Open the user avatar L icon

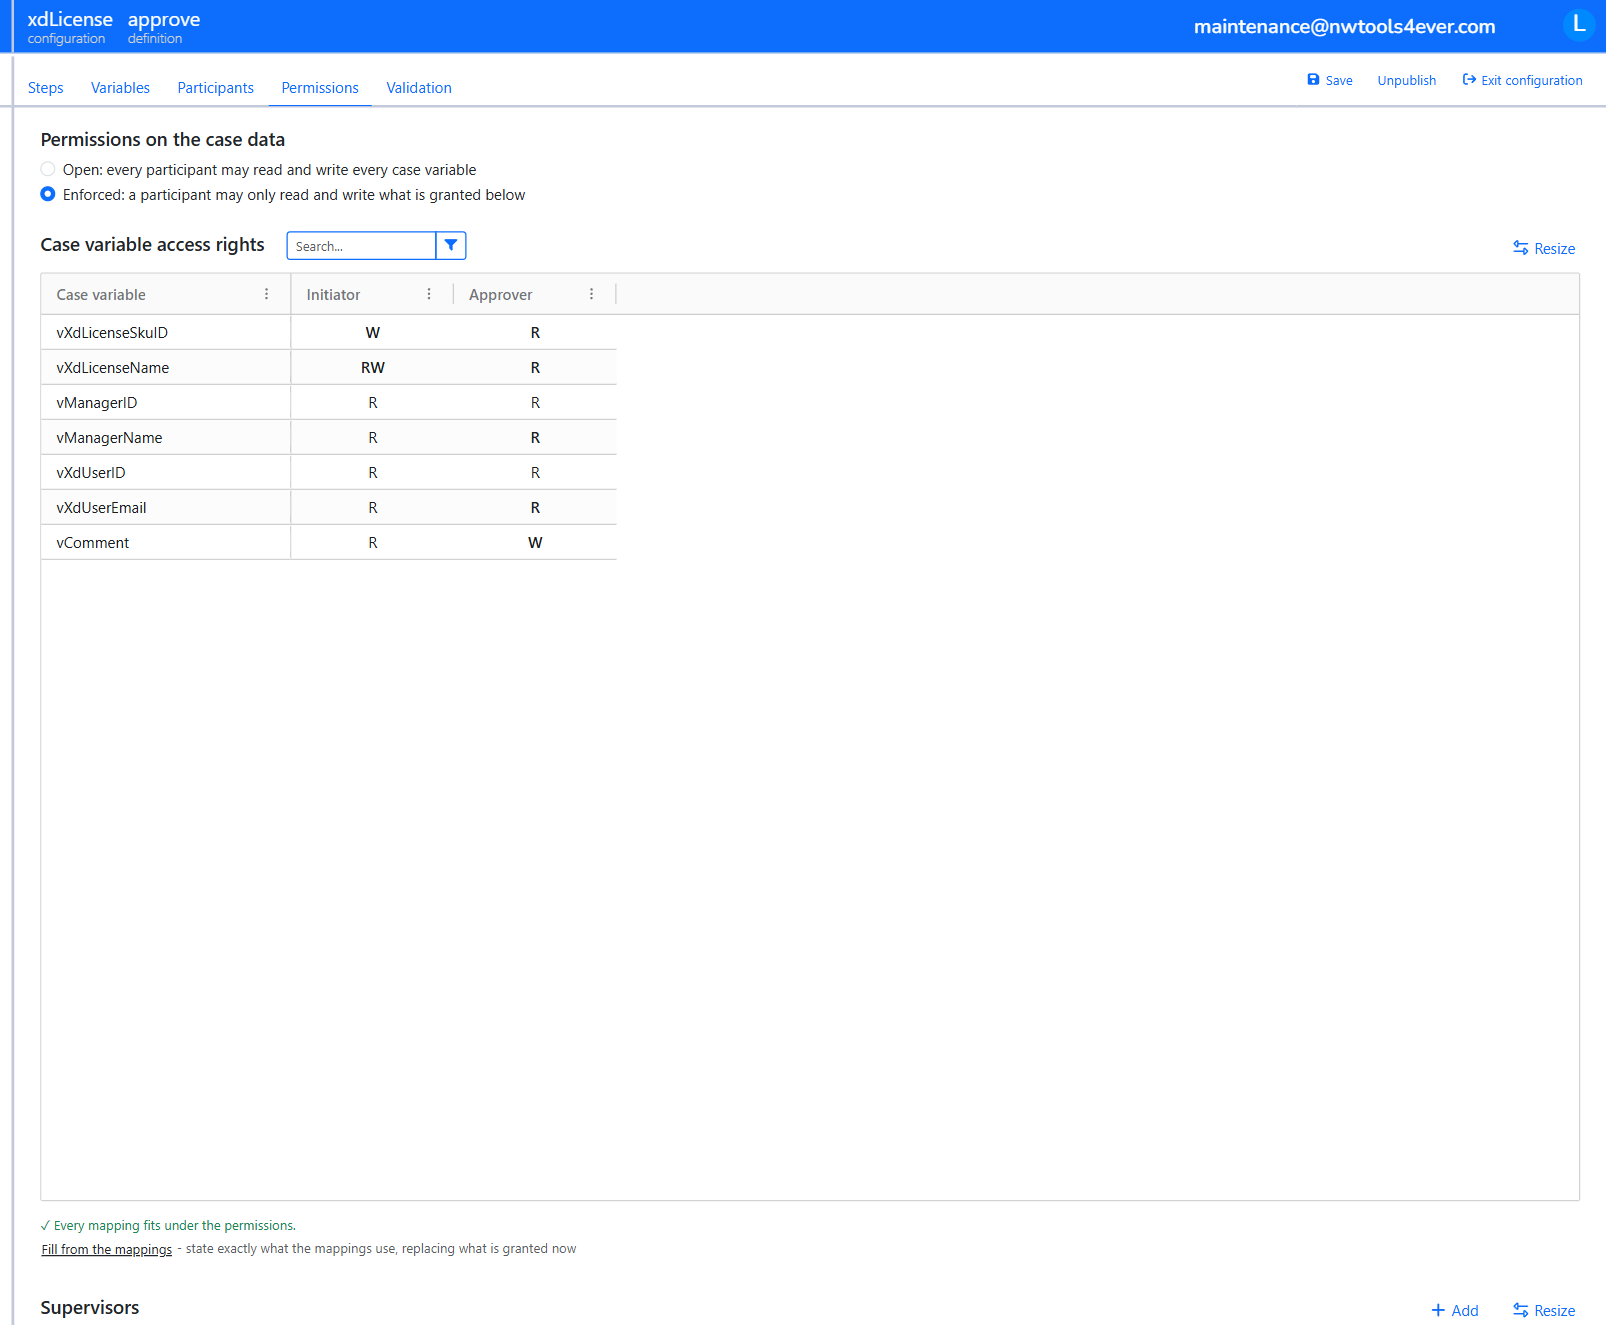[x=1578, y=25]
